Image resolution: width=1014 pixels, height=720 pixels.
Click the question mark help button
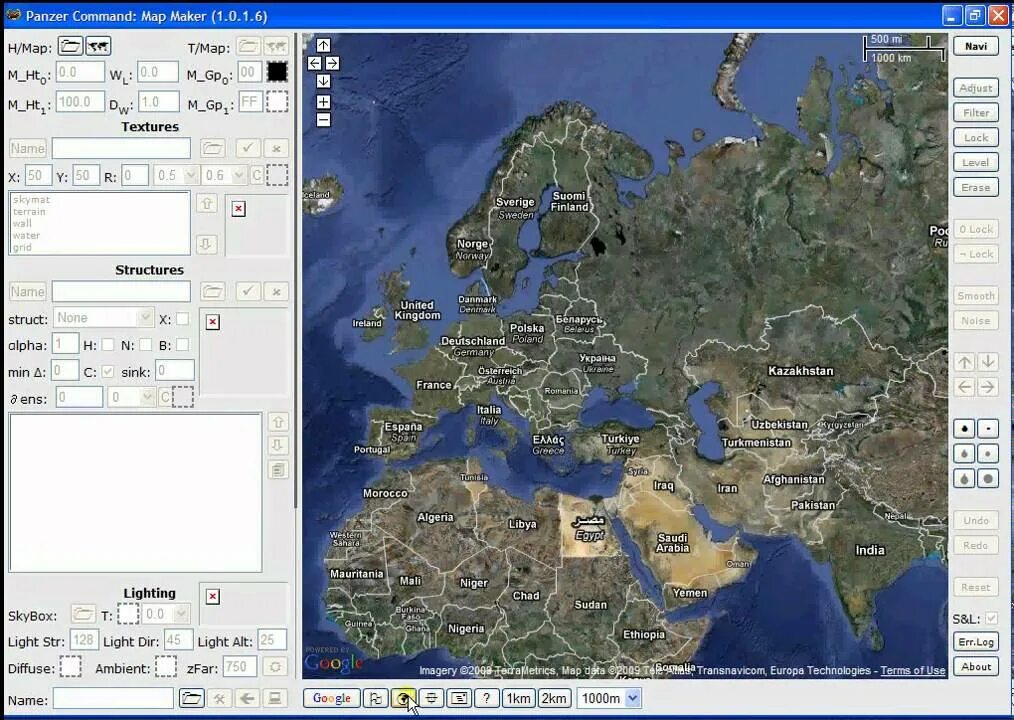[x=487, y=698]
